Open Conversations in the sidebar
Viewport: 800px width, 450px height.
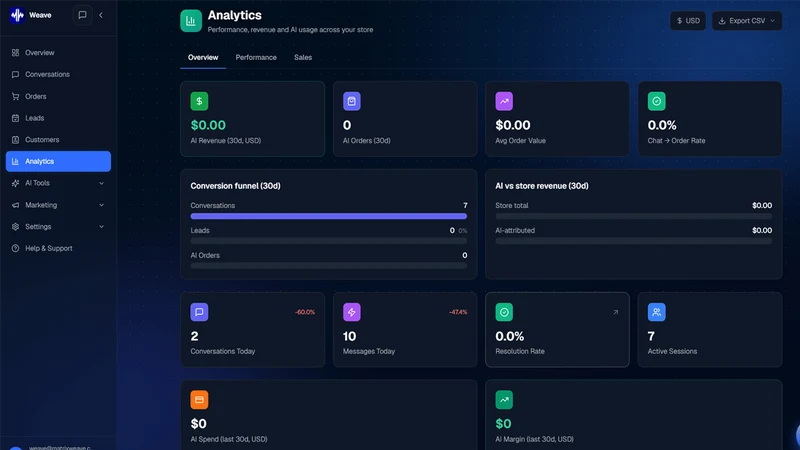[58, 74]
